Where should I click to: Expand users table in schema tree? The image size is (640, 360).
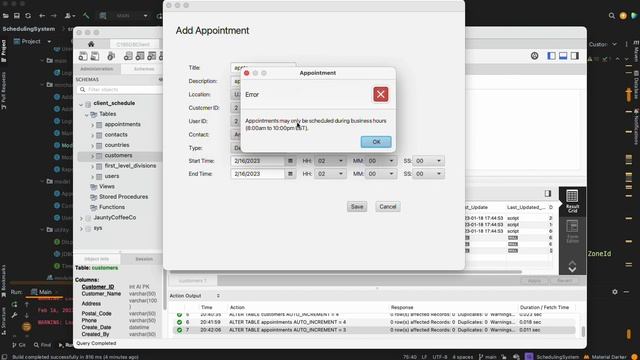[93, 176]
